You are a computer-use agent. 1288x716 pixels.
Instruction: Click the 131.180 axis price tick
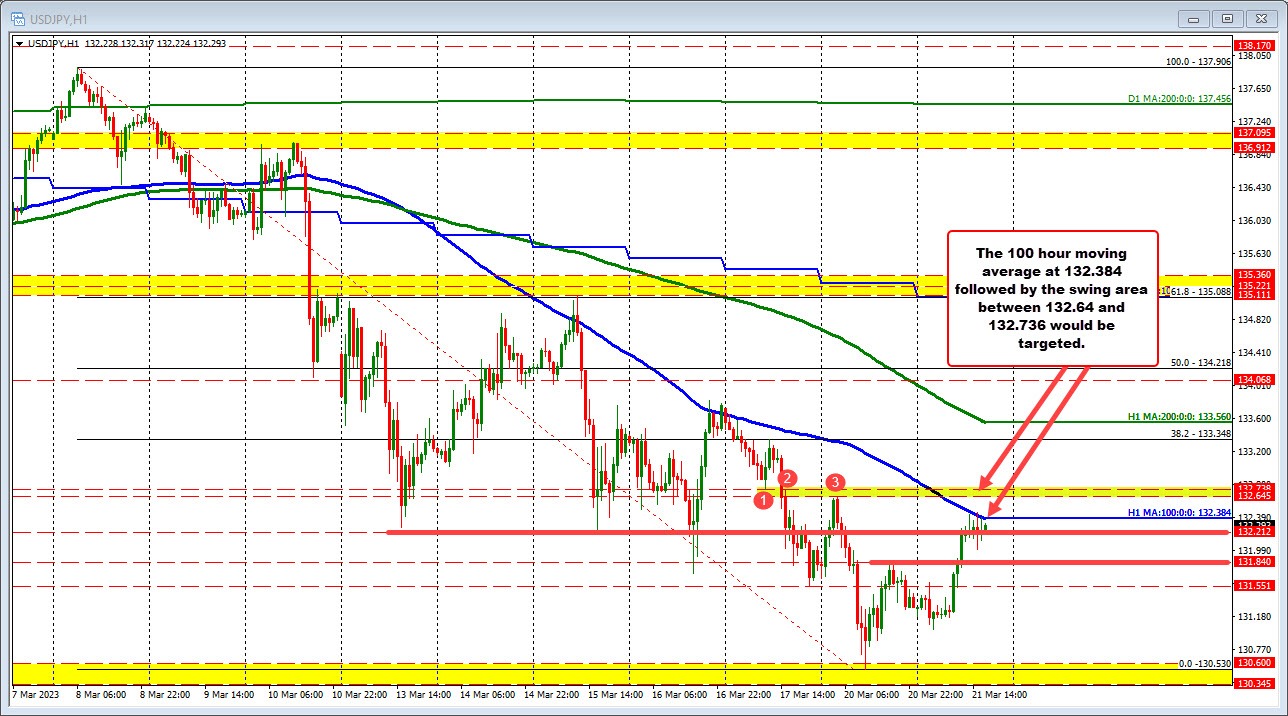click(1253, 617)
